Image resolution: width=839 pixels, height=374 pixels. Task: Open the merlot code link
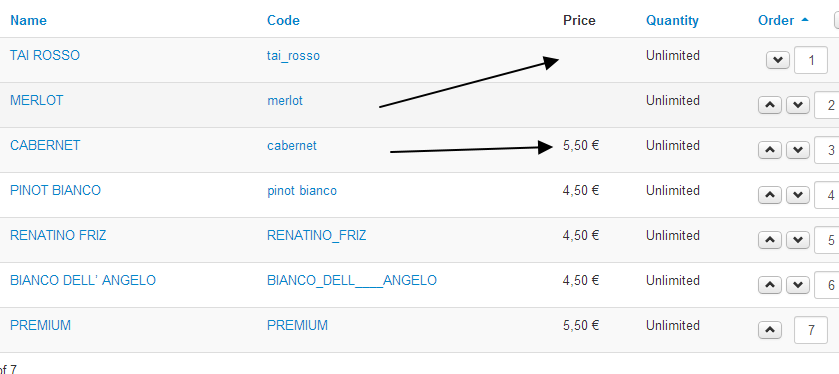285,100
